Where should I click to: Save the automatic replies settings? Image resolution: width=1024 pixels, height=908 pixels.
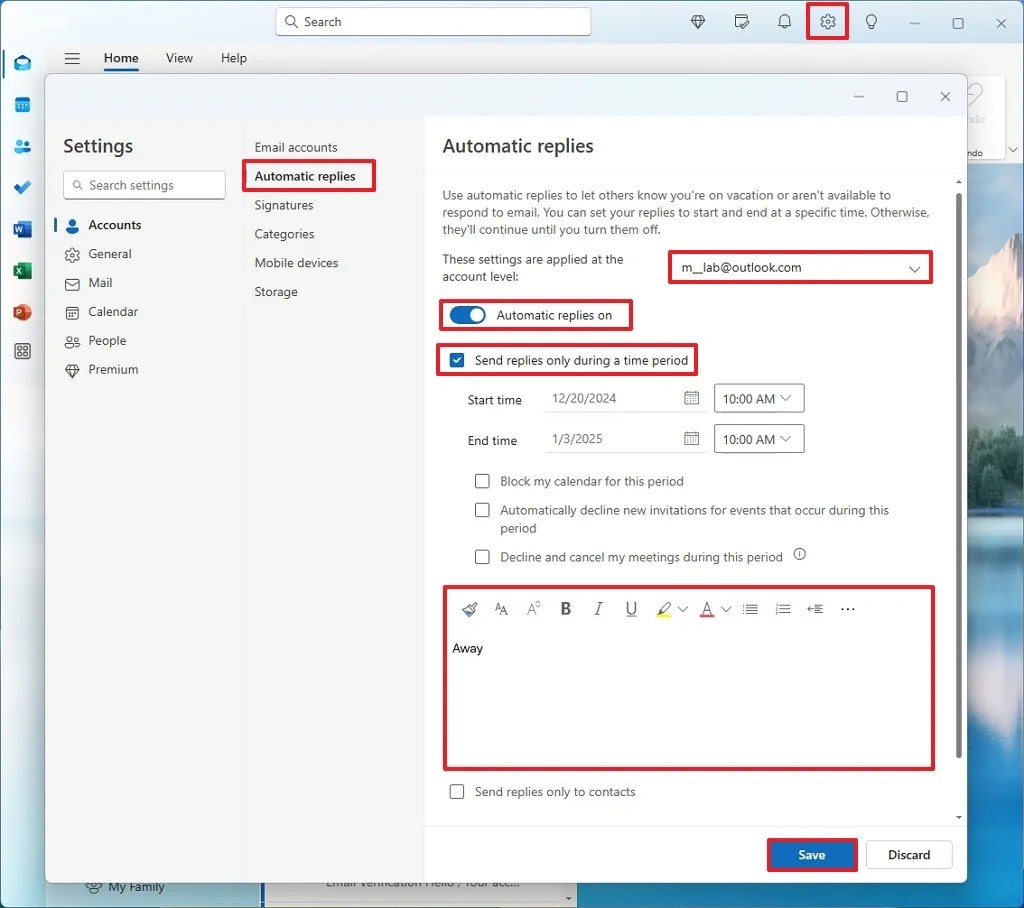[811, 855]
